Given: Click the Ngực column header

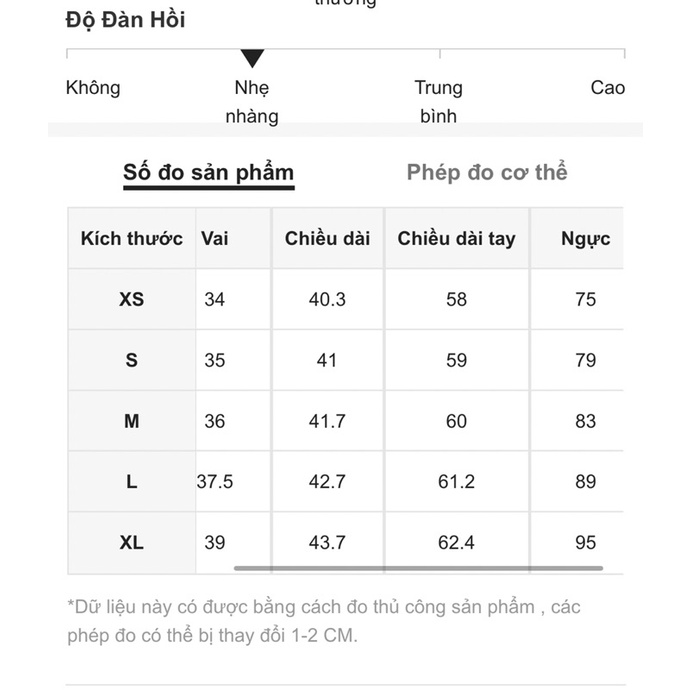Looking at the screenshot, I should [x=585, y=239].
